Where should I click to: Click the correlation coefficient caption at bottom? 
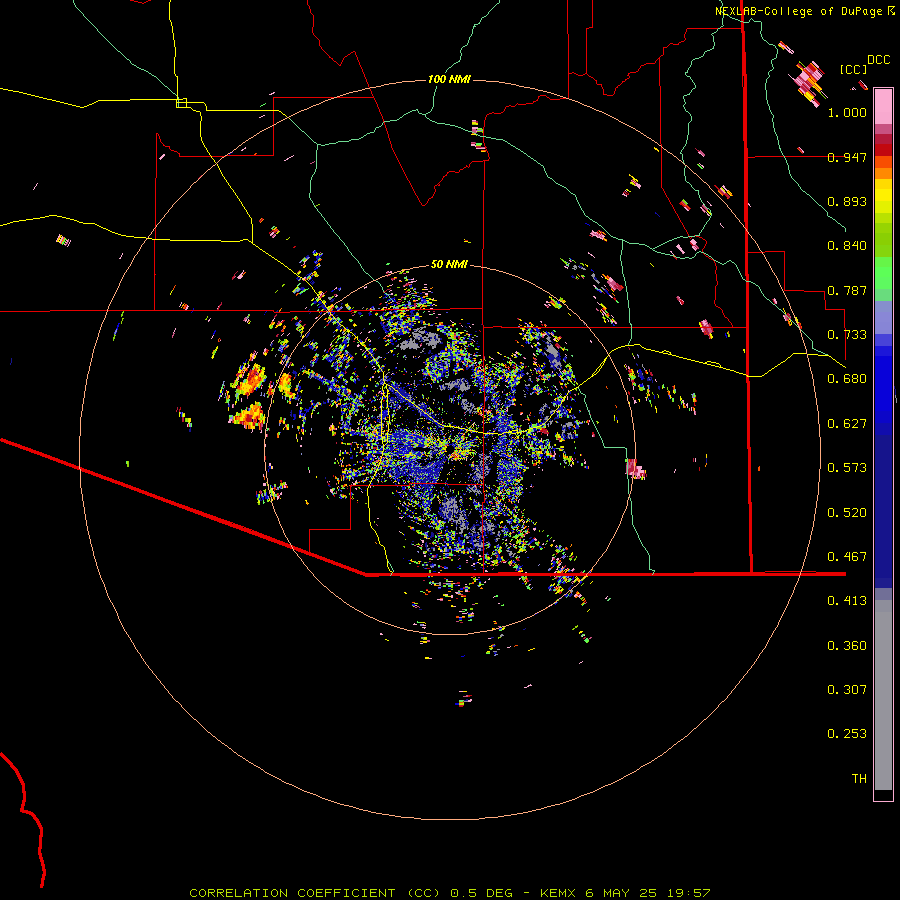450,893
